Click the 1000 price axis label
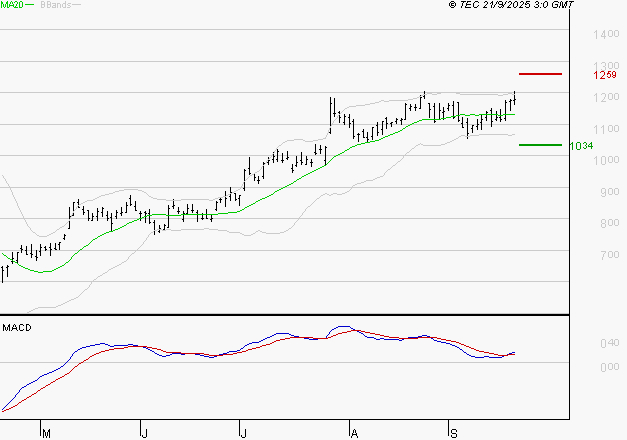627x440 pixels. tap(606, 160)
